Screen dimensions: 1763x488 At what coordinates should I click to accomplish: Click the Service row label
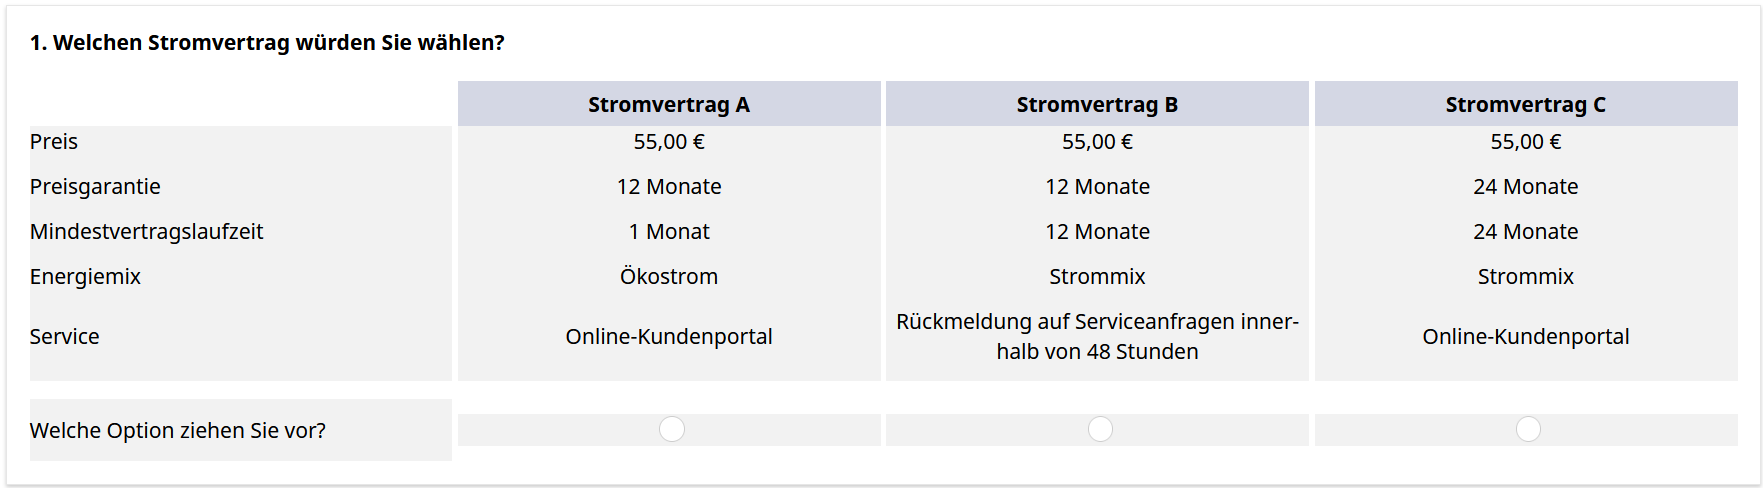(64, 337)
